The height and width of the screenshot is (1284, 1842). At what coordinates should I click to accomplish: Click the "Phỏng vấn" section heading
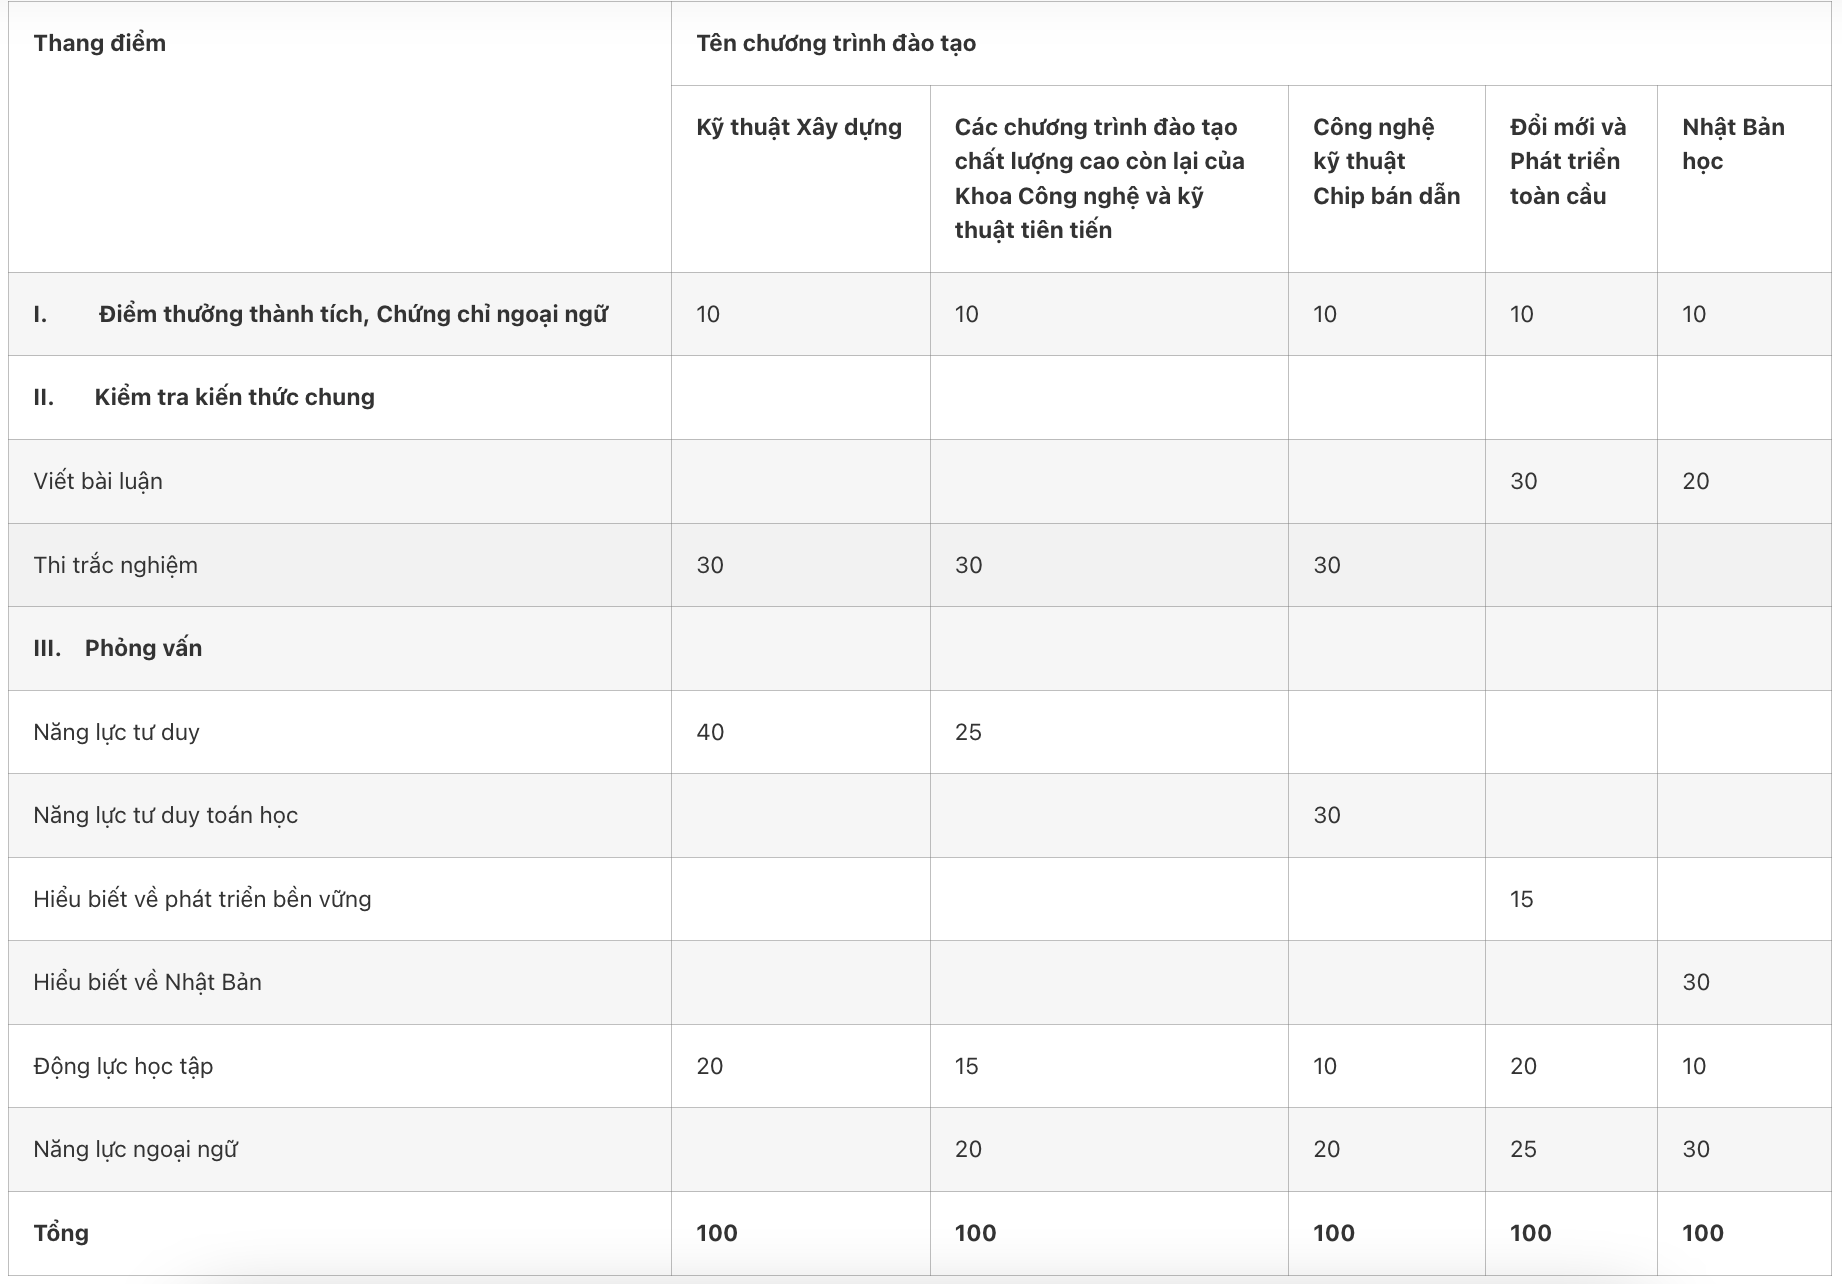[143, 648]
